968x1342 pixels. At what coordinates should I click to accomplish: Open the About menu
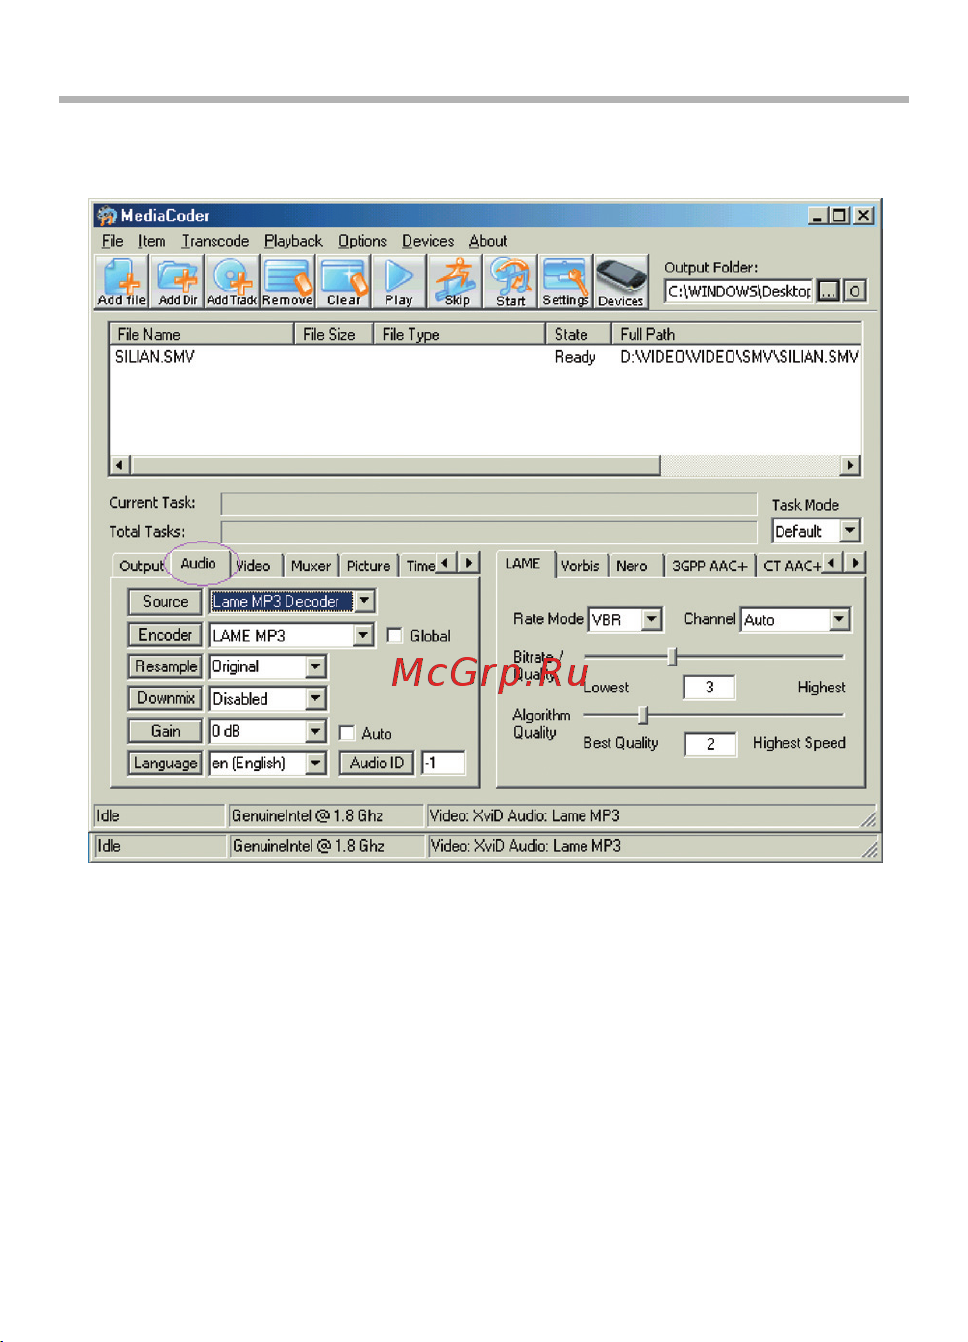[488, 241]
